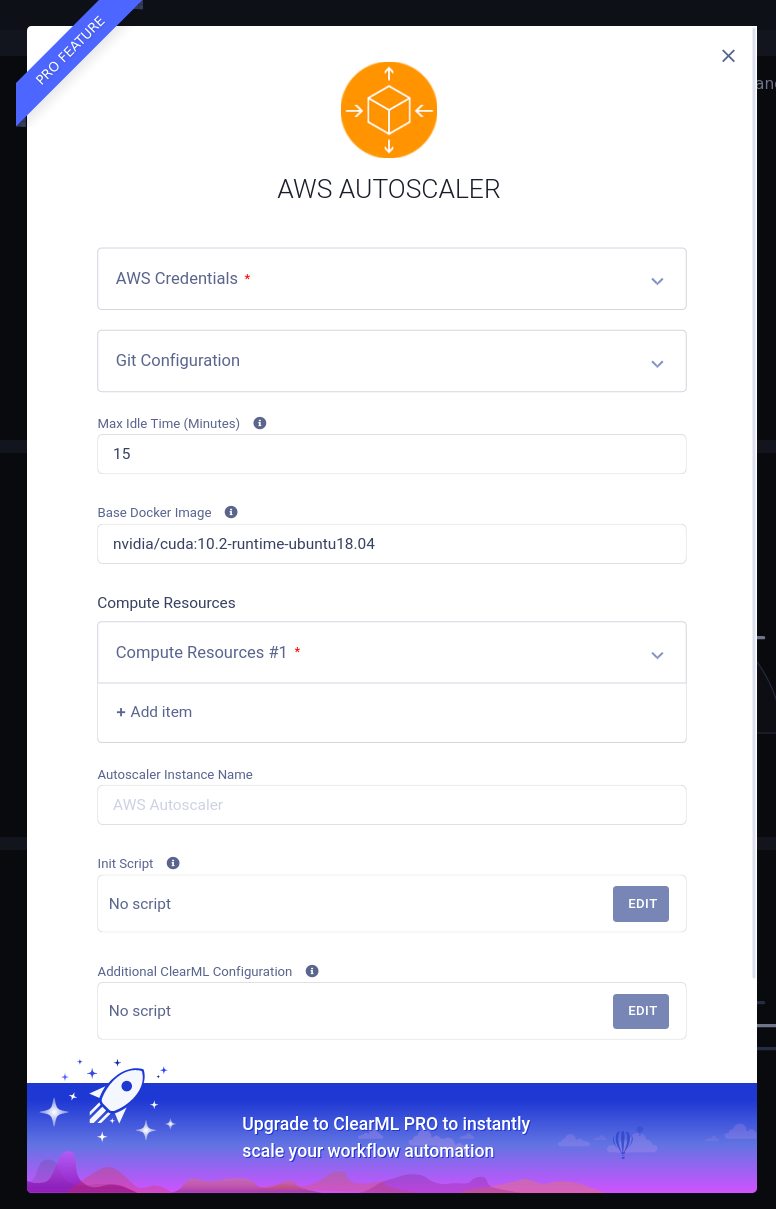The width and height of the screenshot is (776, 1209).
Task: Click the rocket icon in the upgrade banner
Action: pos(116,1095)
